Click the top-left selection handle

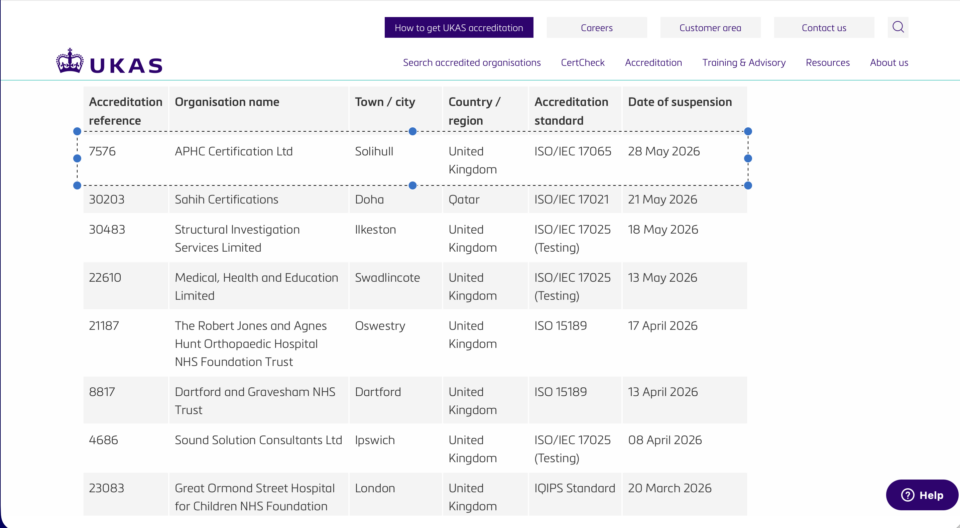click(77, 131)
